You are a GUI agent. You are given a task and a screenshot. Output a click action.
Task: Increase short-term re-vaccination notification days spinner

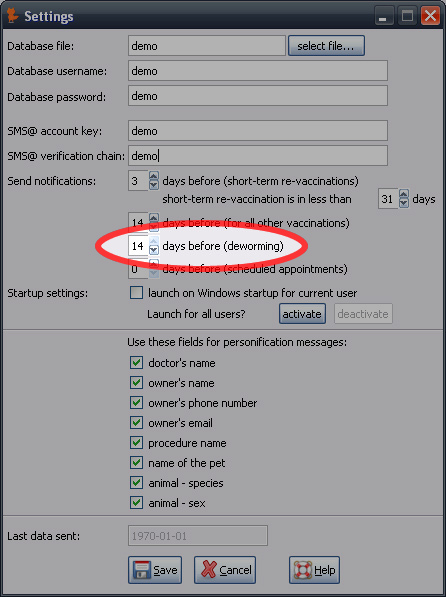[153, 176]
